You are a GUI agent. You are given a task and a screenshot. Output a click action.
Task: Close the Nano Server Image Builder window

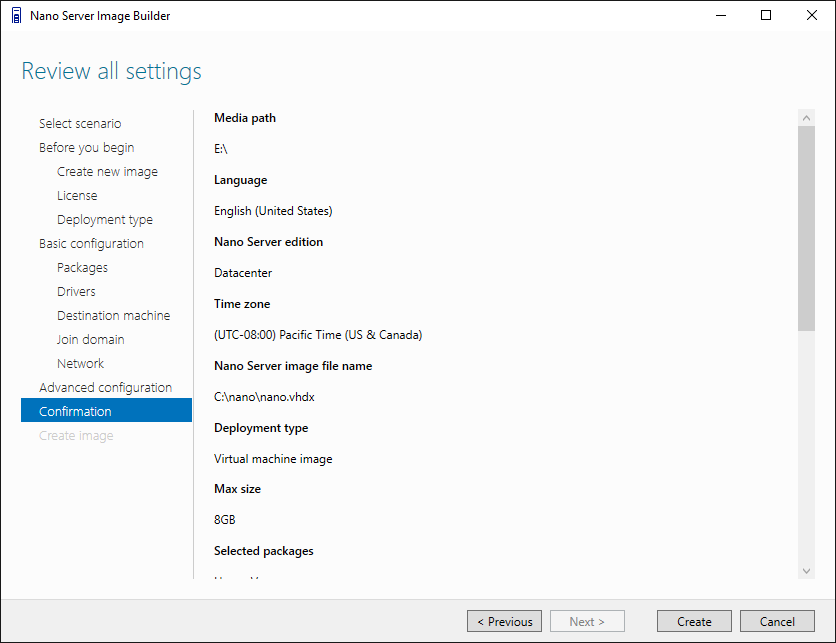tap(811, 15)
